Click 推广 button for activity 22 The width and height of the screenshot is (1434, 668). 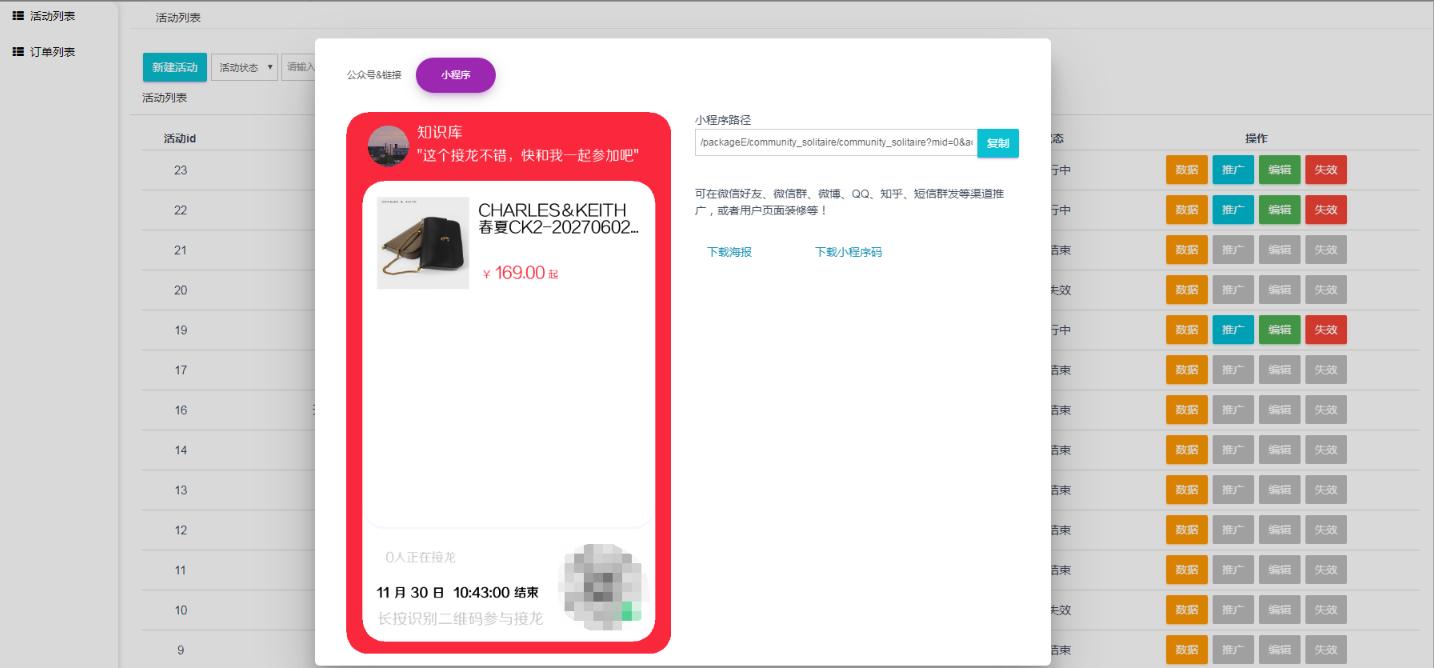point(1232,210)
